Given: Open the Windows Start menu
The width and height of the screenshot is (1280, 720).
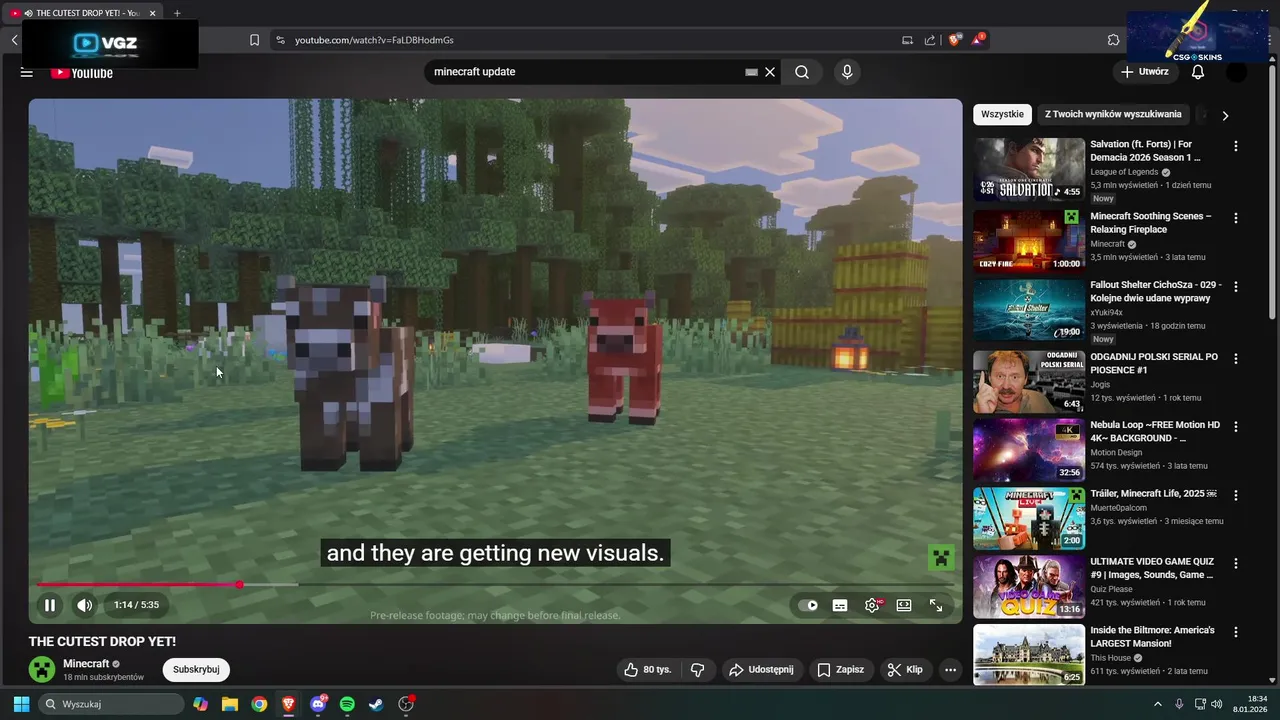Looking at the screenshot, I should (21, 704).
